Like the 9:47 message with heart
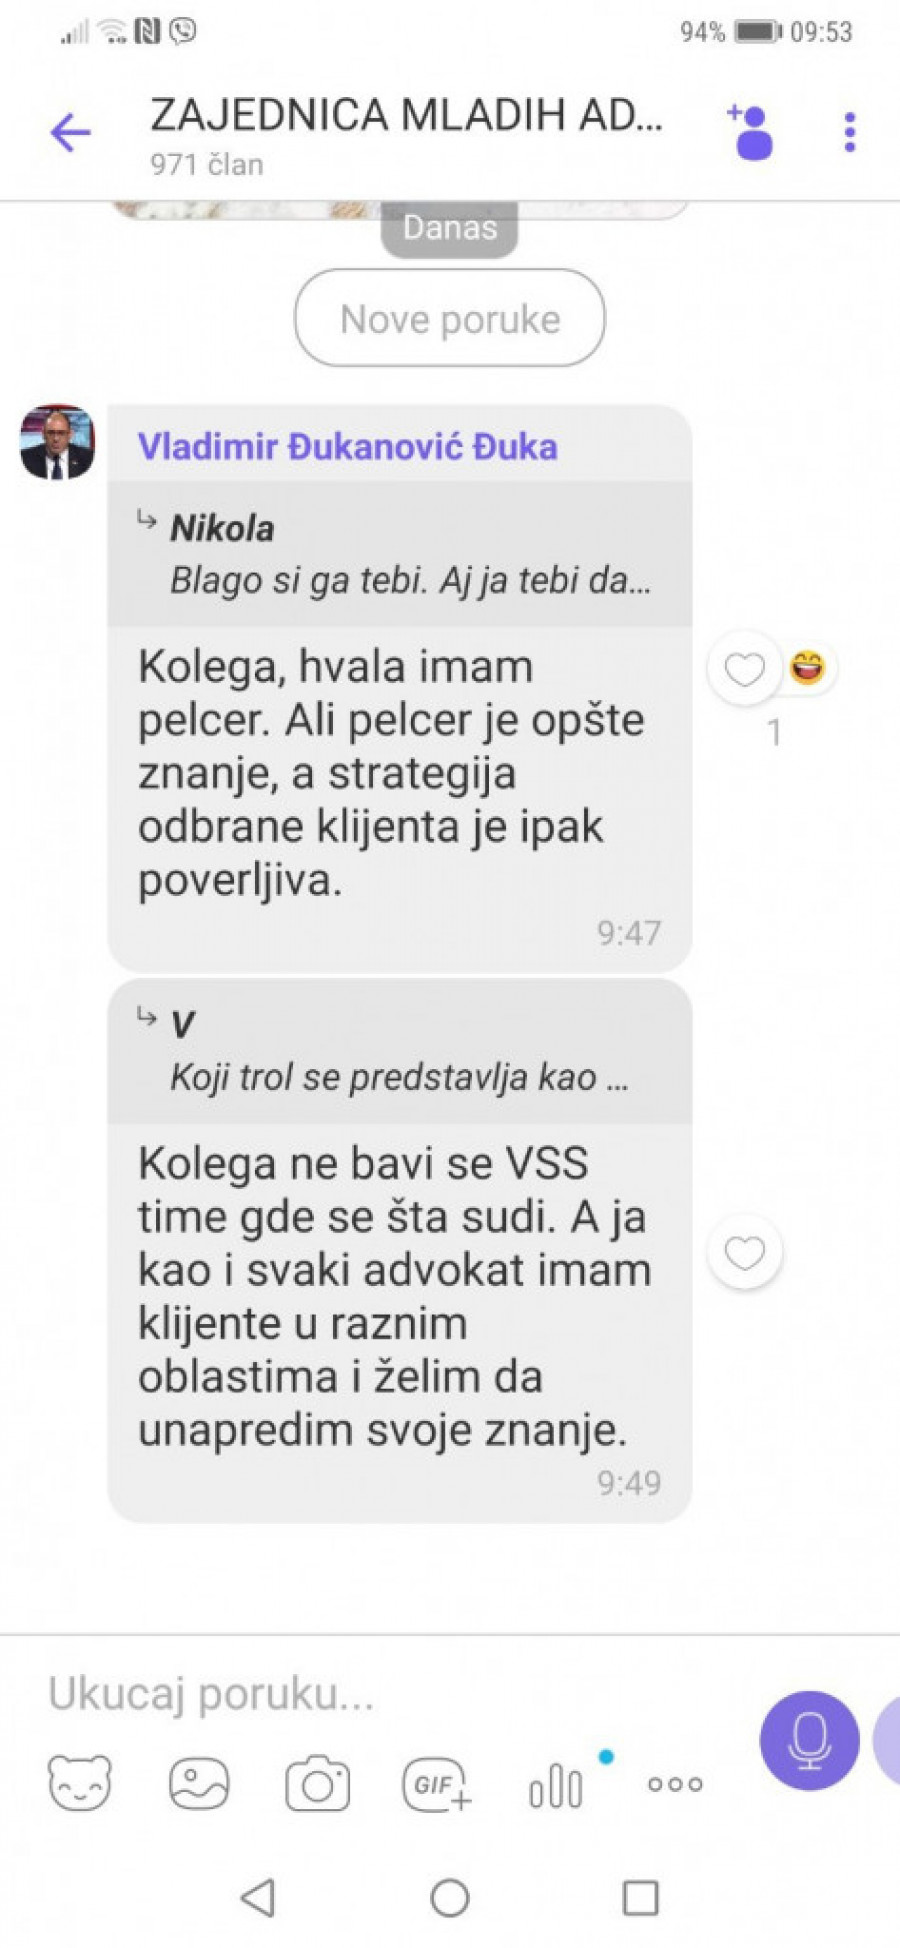Viewport: 900px width, 1948px height. pyautogui.click(x=744, y=669)
